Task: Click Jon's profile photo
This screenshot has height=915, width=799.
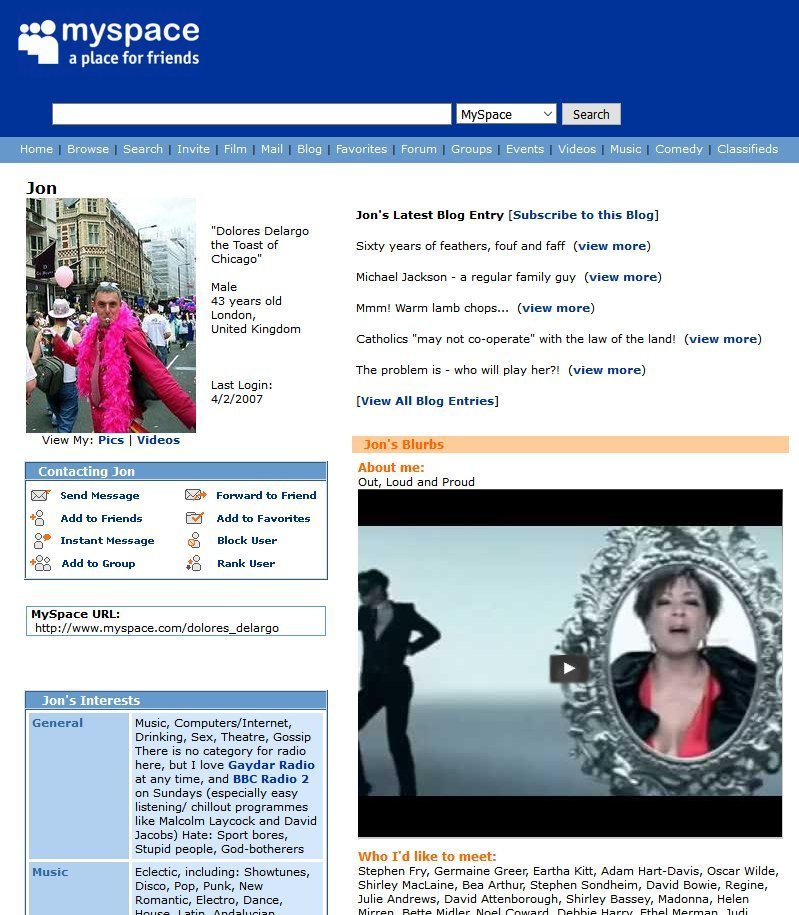Action: pos(111,315)
